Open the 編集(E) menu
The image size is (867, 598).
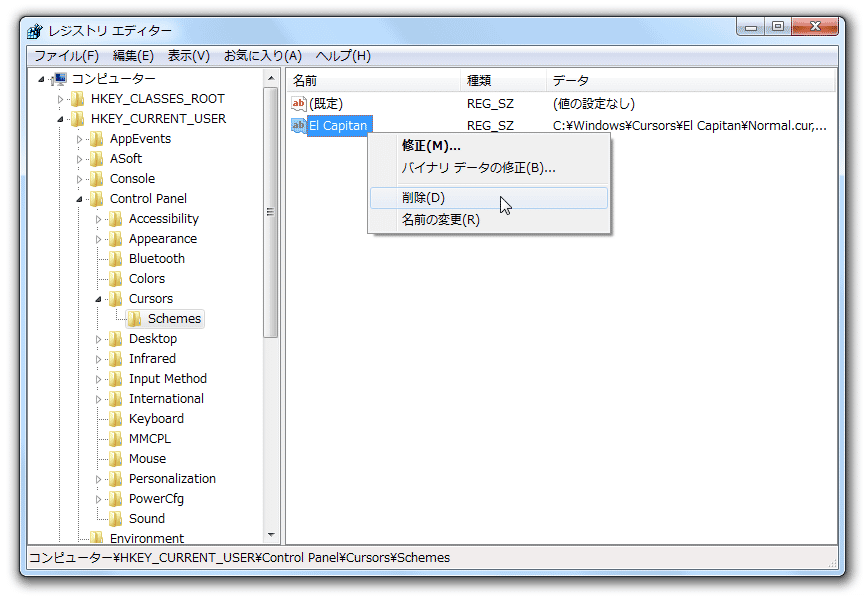tap(133, 56)
